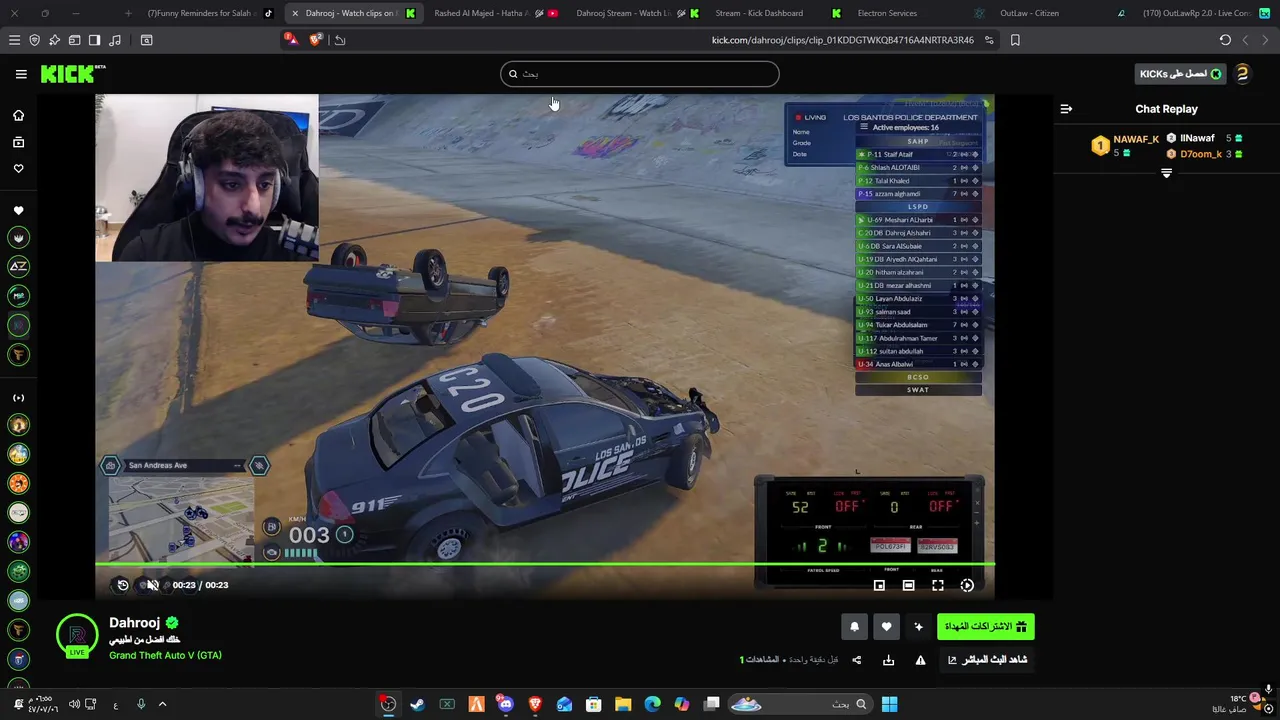1280x720 pixels.
Task: Open the user profile avatar in the Kick header
Action: coord(1242,74)
